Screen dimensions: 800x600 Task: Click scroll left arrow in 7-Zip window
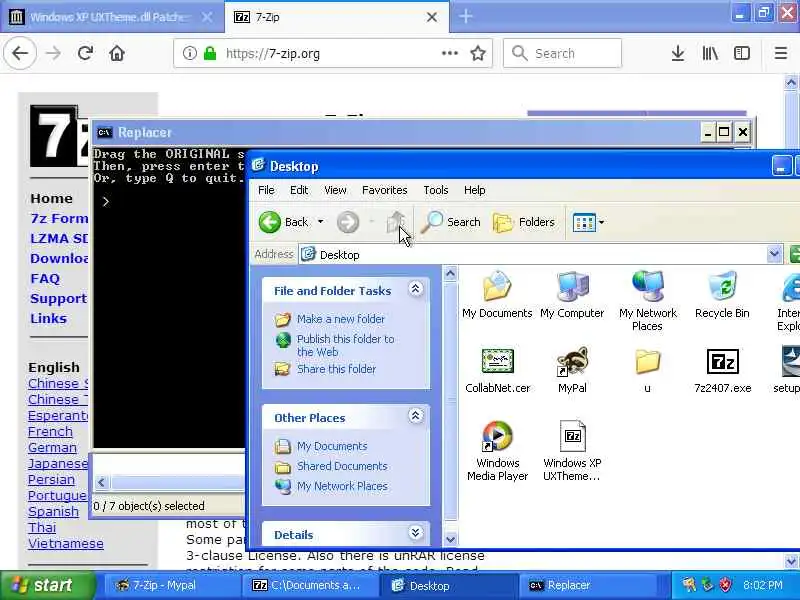point(101,482)
